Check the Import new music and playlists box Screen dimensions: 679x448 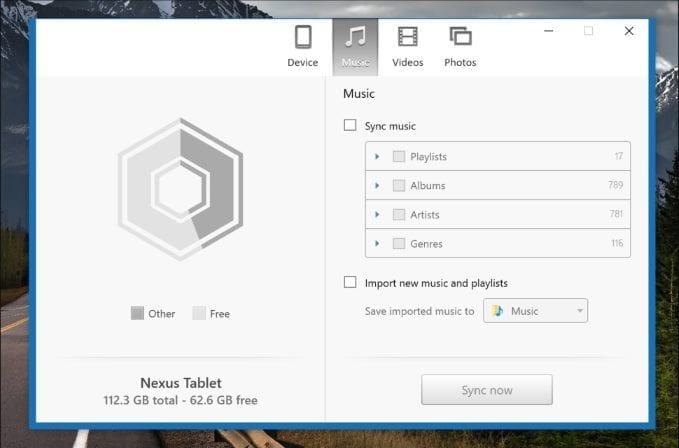coord(350,283)
